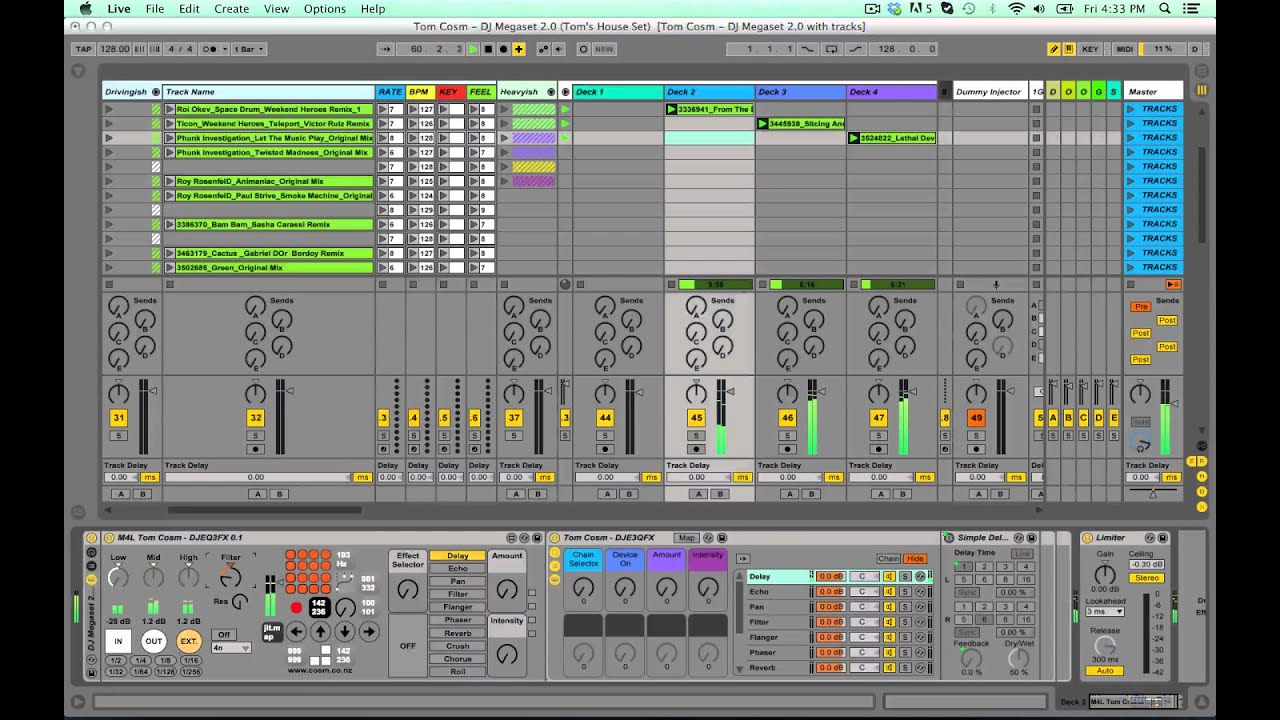Show the browser with the round triangle button
Screen dimensions: 1280x720
[x=78, y=70]
